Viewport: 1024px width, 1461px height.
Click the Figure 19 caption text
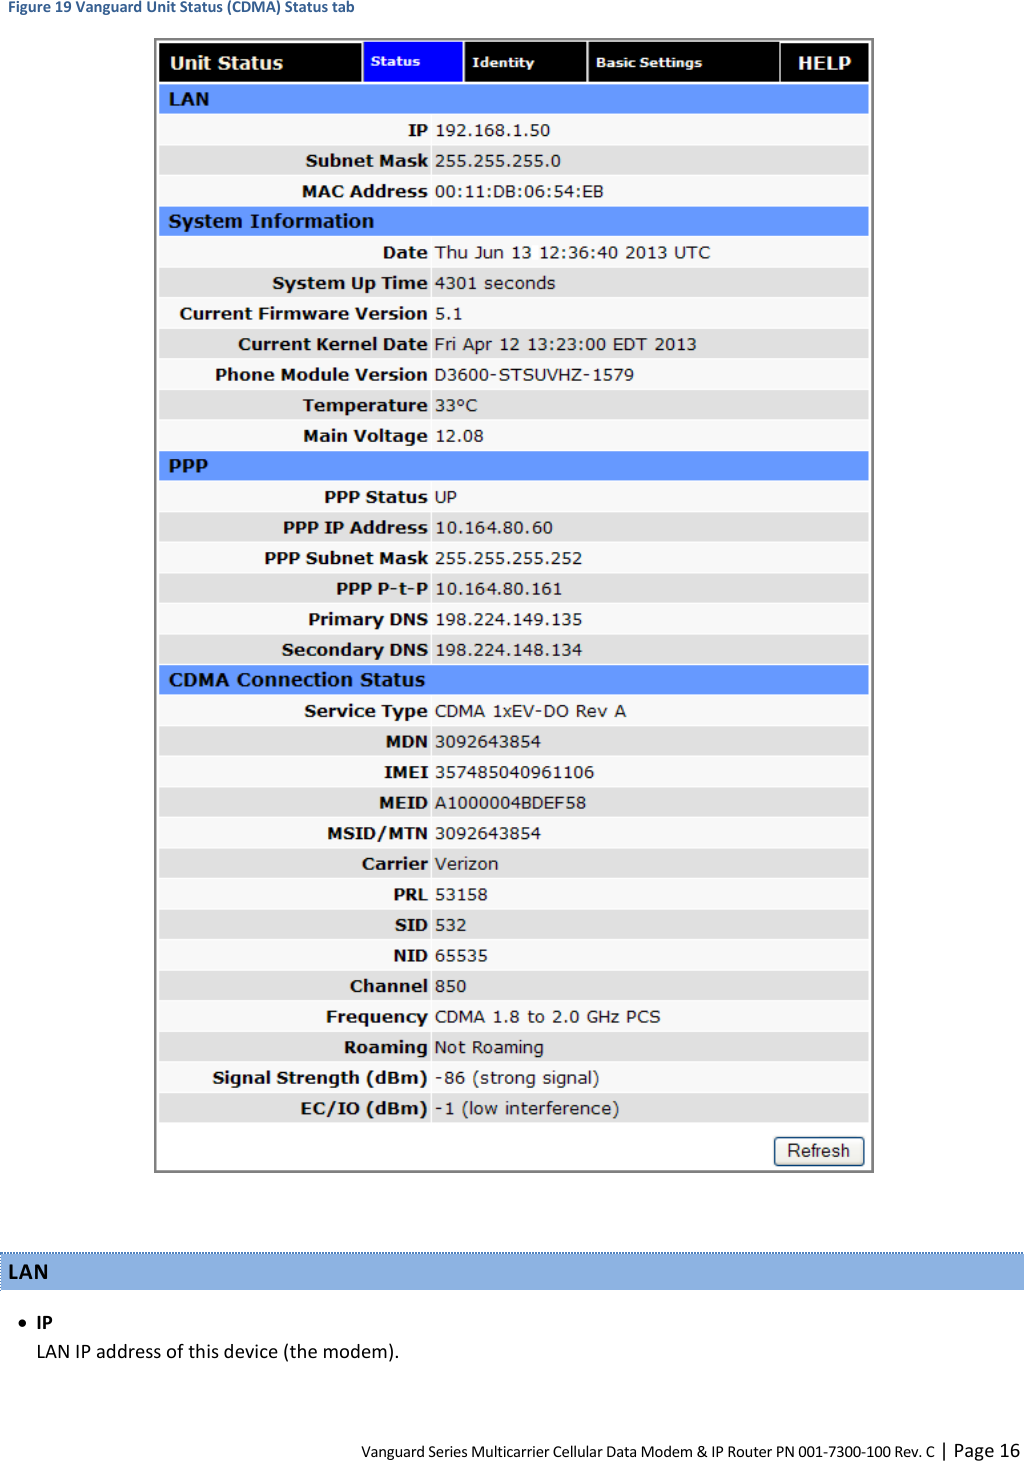click(x=181, y=7)
